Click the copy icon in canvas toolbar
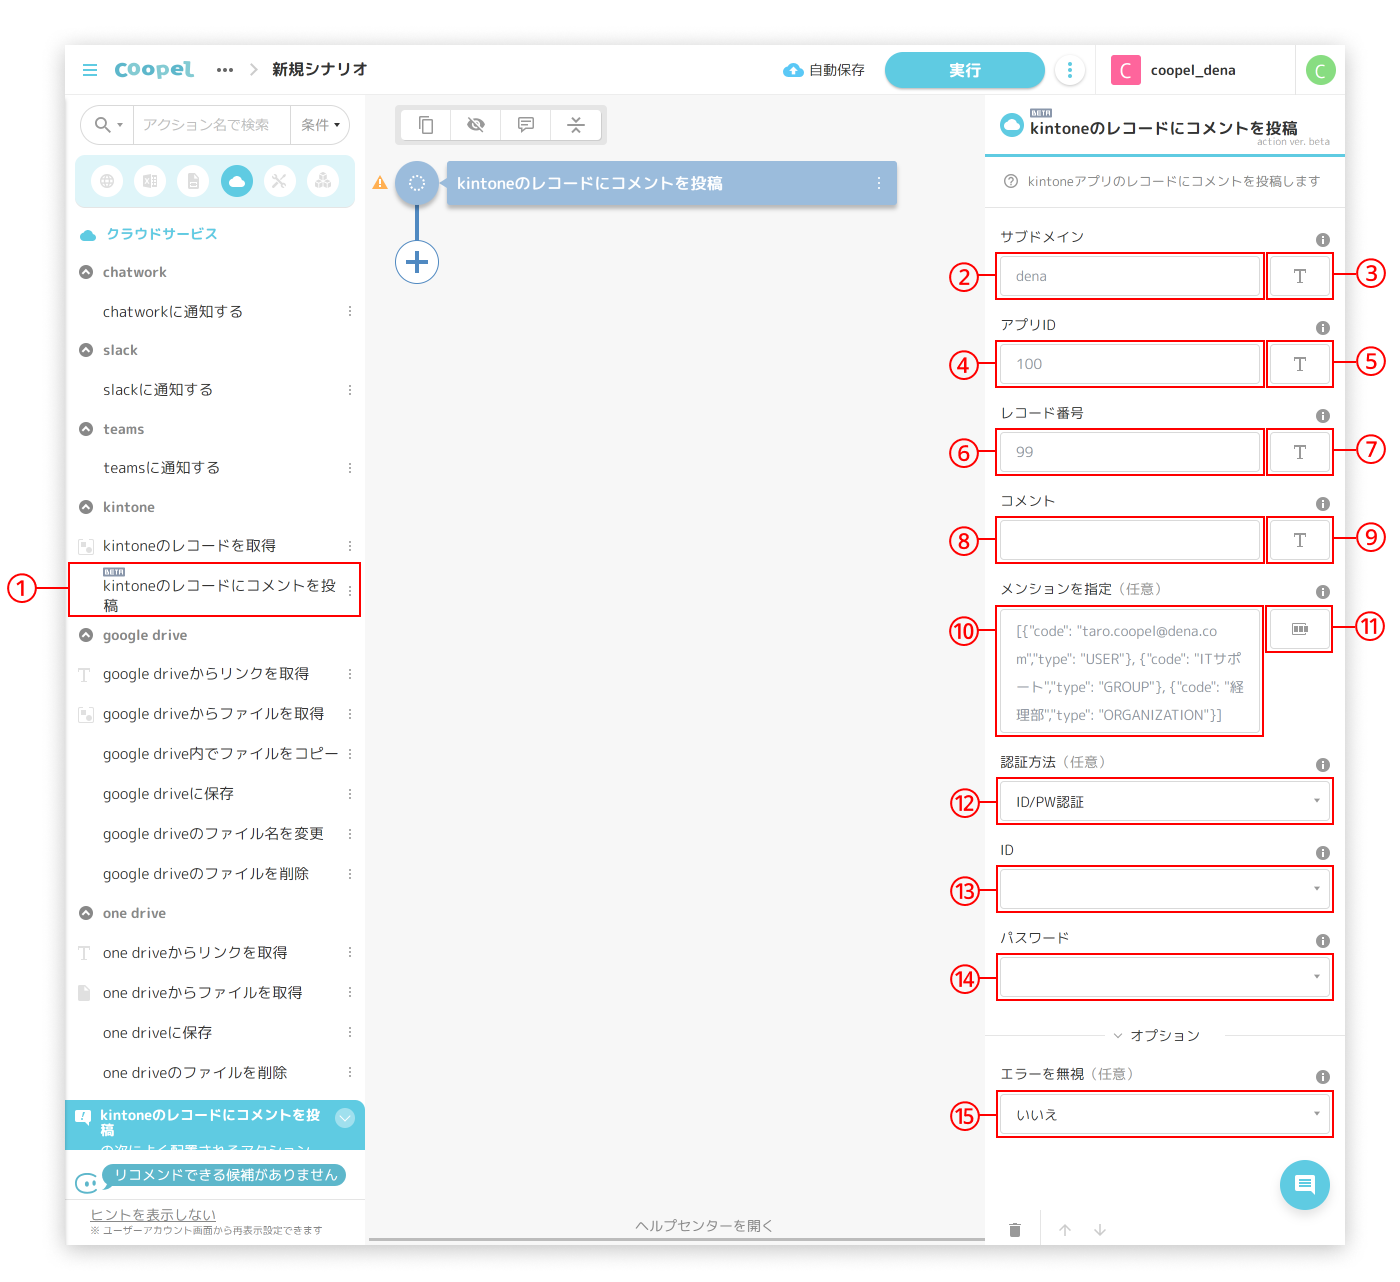The height and width of the screenshot is (1282, 1400). [x=426, y=125]
